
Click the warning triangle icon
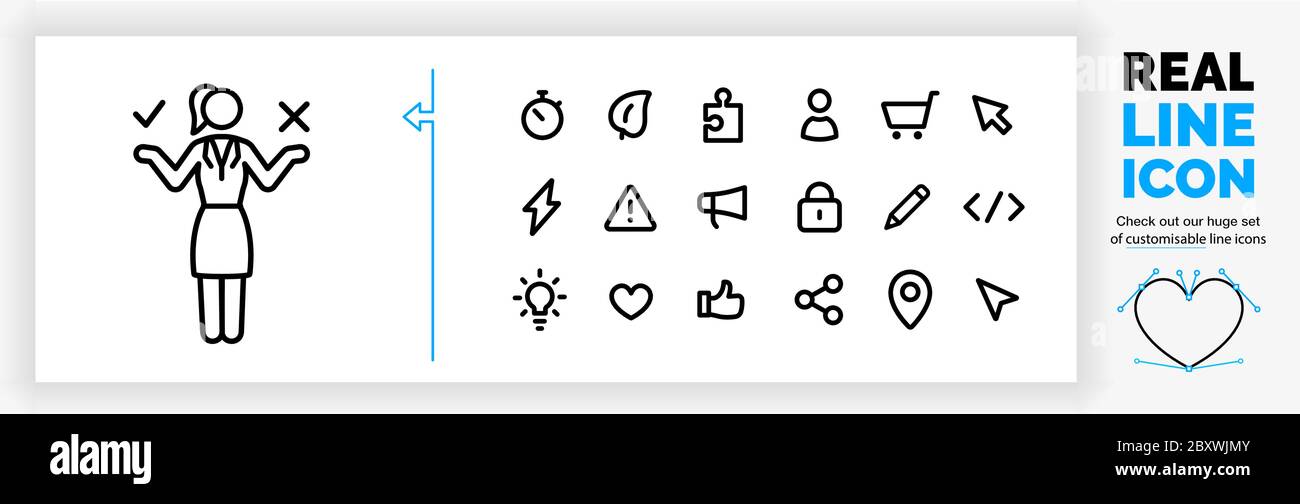click(x=630, y=208)
